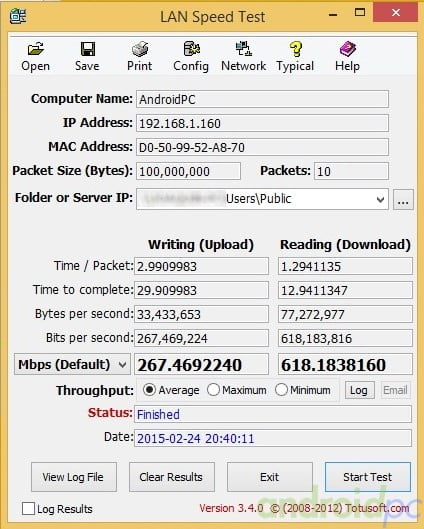
Task: Save results with the floppy disk icon
Action: pyautogui.click(x=87, y=56)
